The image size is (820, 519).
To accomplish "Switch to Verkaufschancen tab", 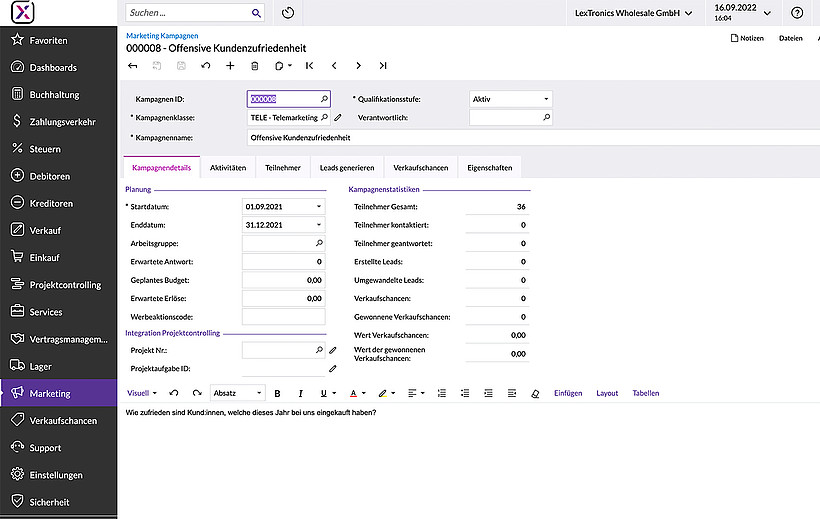I will click(421, 168).
